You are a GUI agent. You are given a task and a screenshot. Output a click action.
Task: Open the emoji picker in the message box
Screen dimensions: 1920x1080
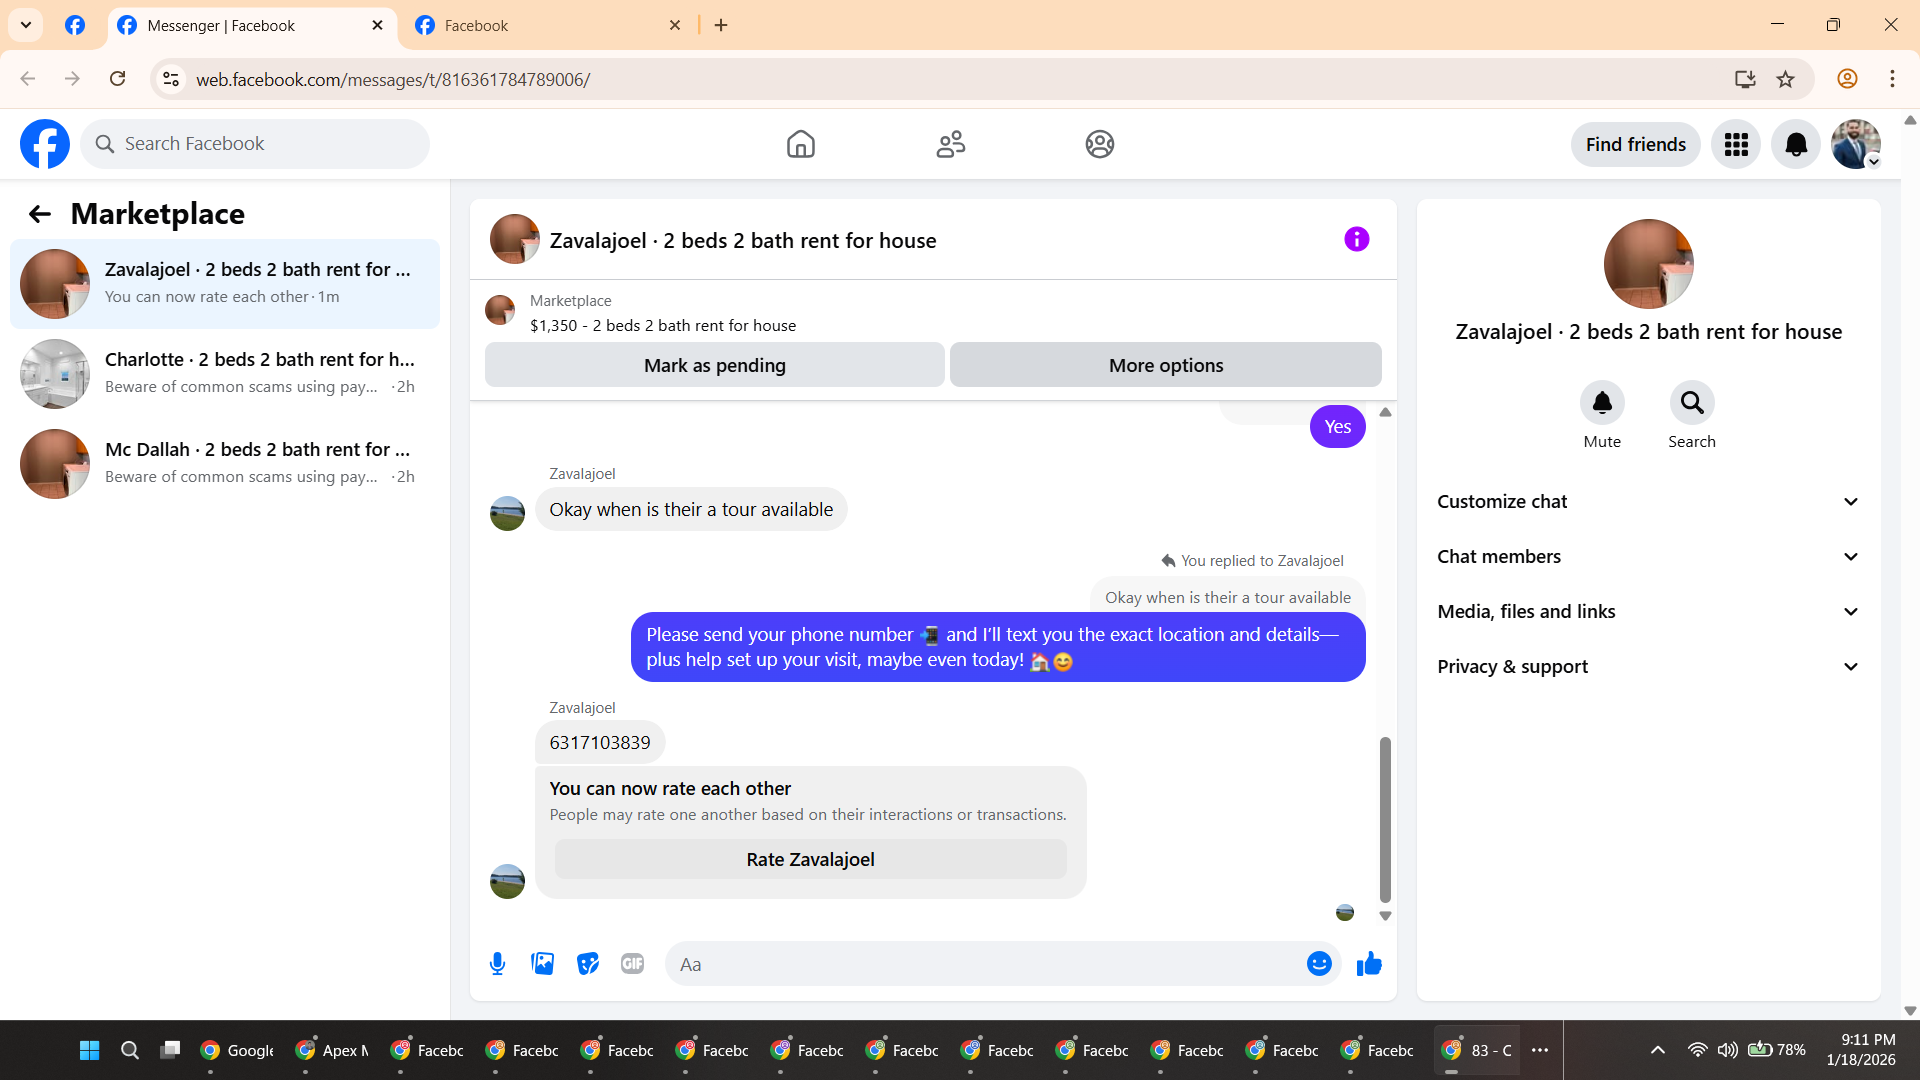1319,964
